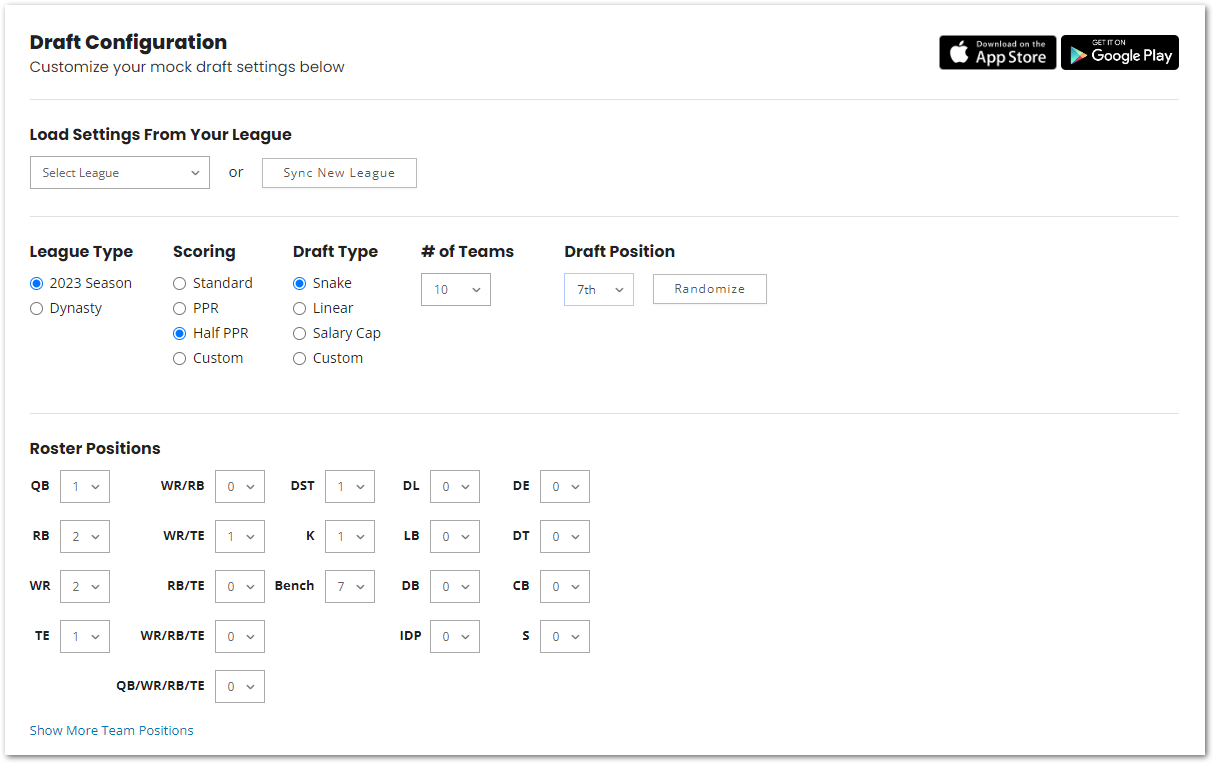Click the Sync New League button
Viewport: 1214px width, 764px height.
[x=339, y=172]
